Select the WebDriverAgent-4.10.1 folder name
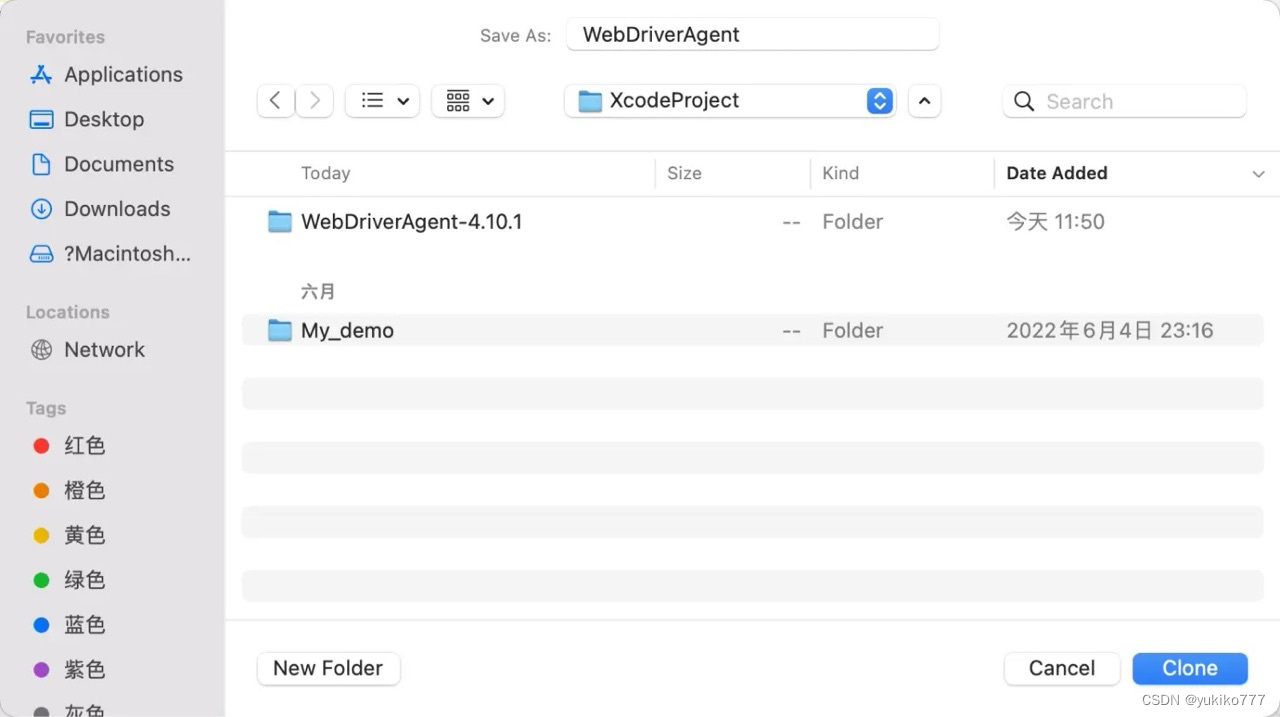 [x=412, y=222]
